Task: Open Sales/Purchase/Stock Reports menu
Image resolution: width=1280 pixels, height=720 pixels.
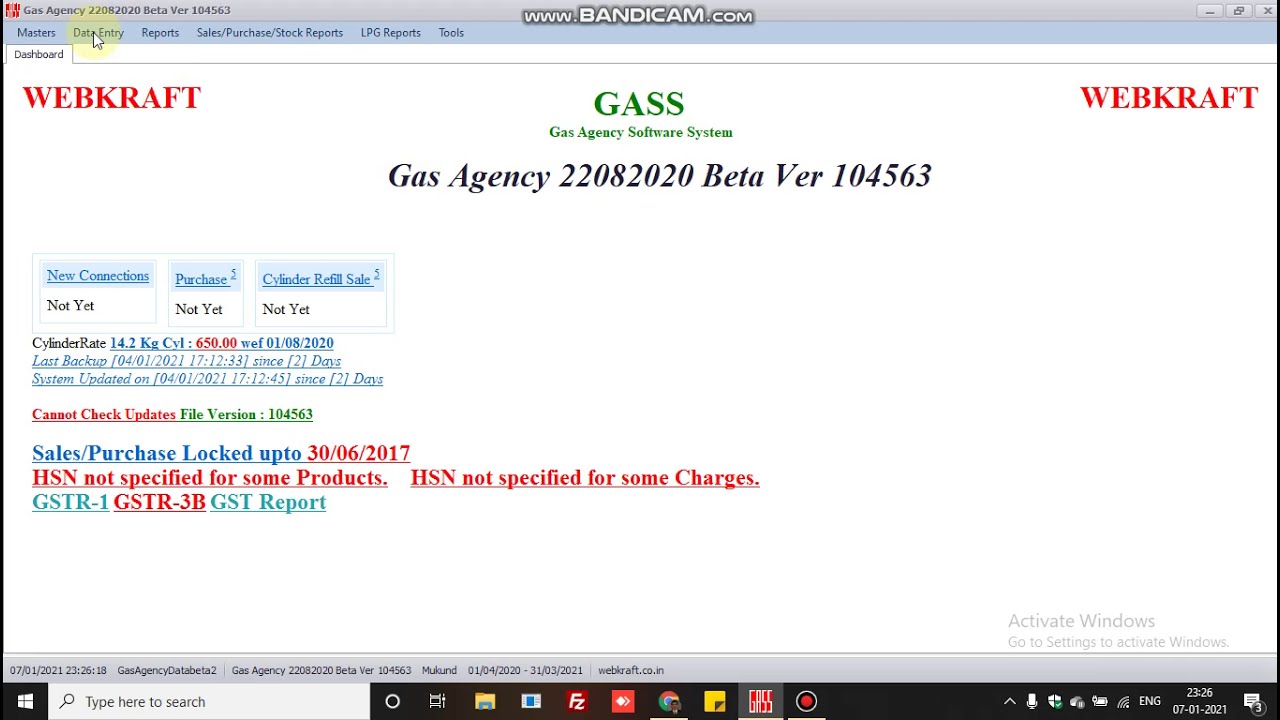Action: (270, 33)
